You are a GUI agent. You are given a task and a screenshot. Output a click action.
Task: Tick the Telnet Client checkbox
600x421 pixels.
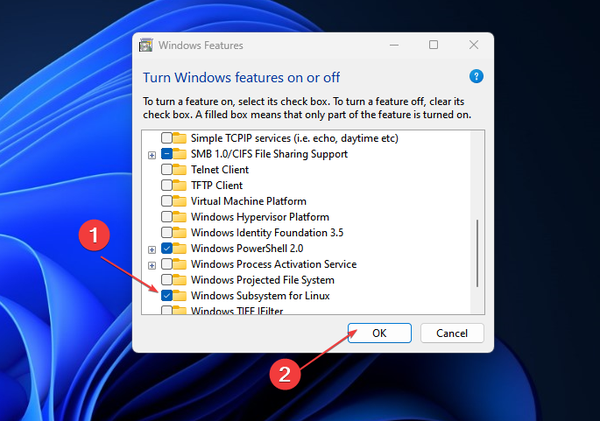click(166, 170)
